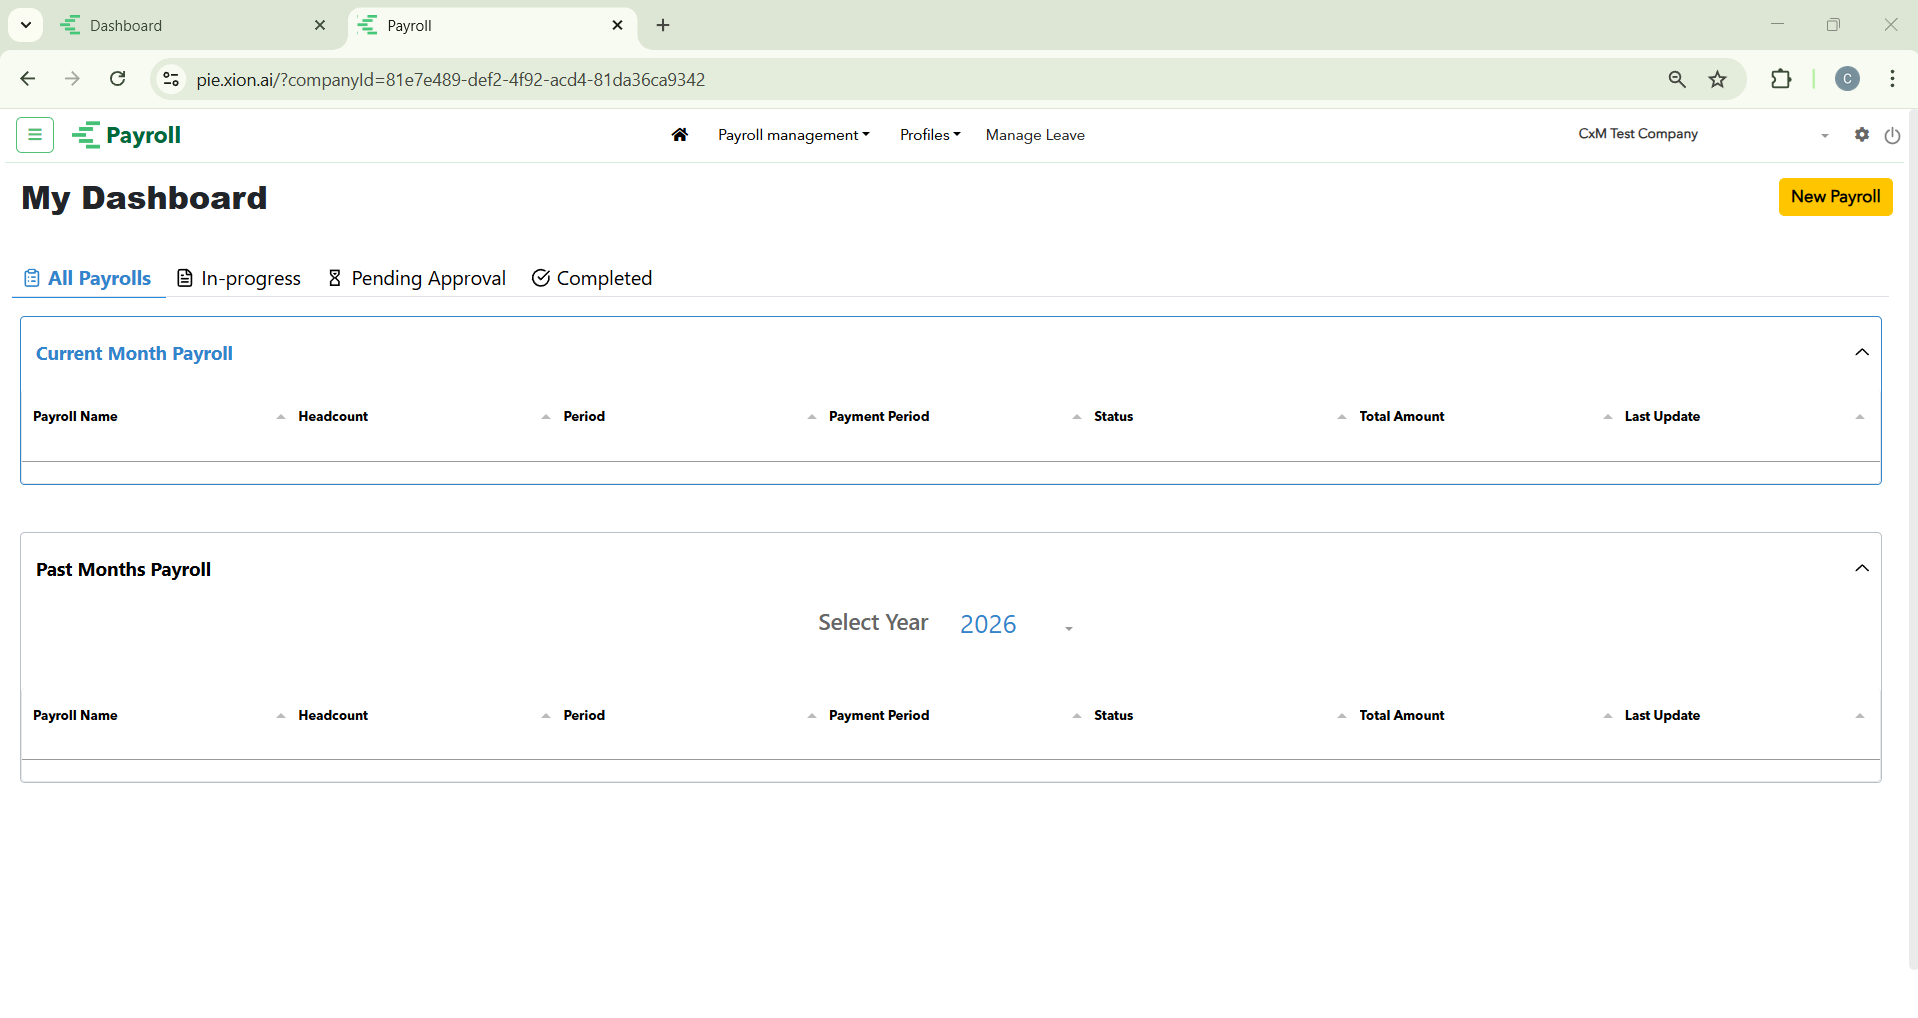Click the power logout icon

click(x=1892, y=135)
